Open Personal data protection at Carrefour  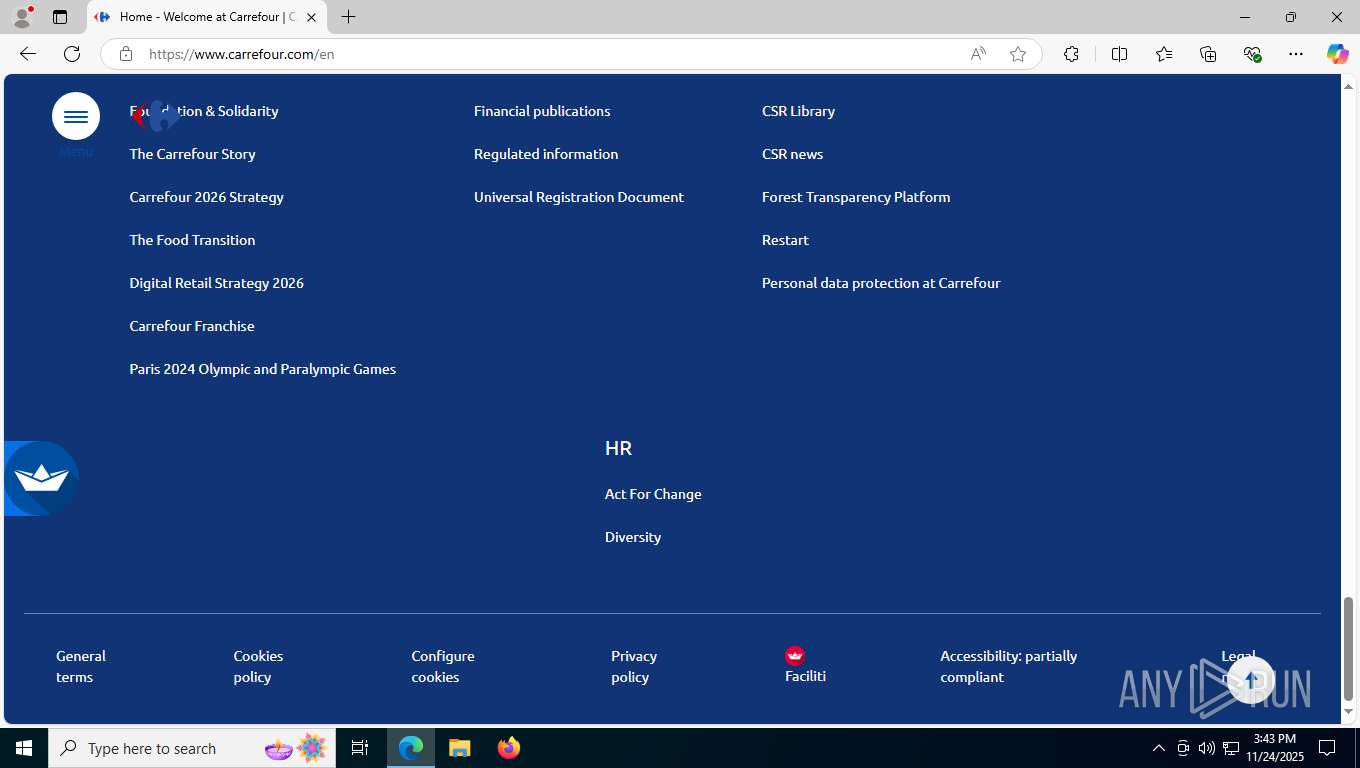coord(881,283)
